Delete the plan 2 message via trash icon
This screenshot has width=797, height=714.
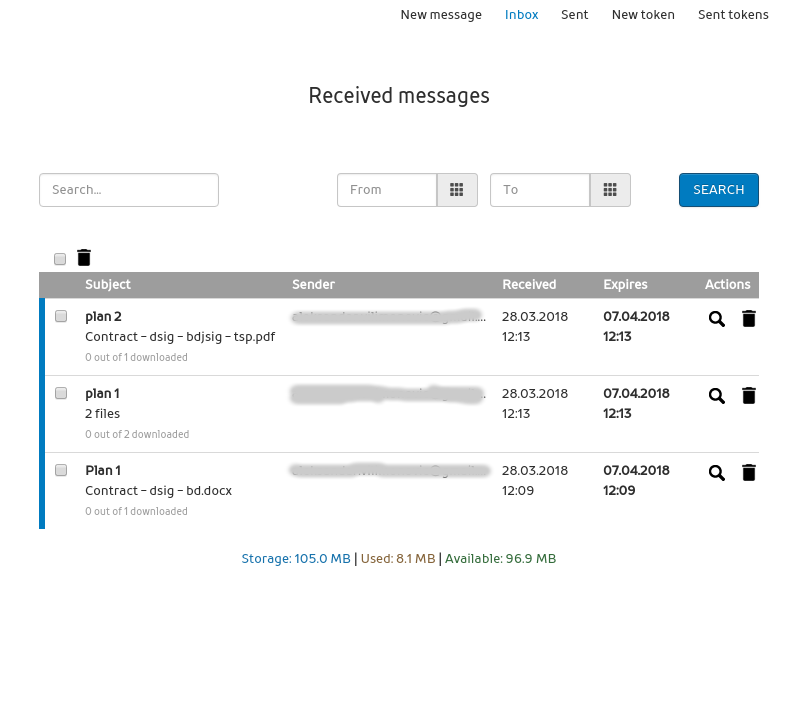click(748, 319)
